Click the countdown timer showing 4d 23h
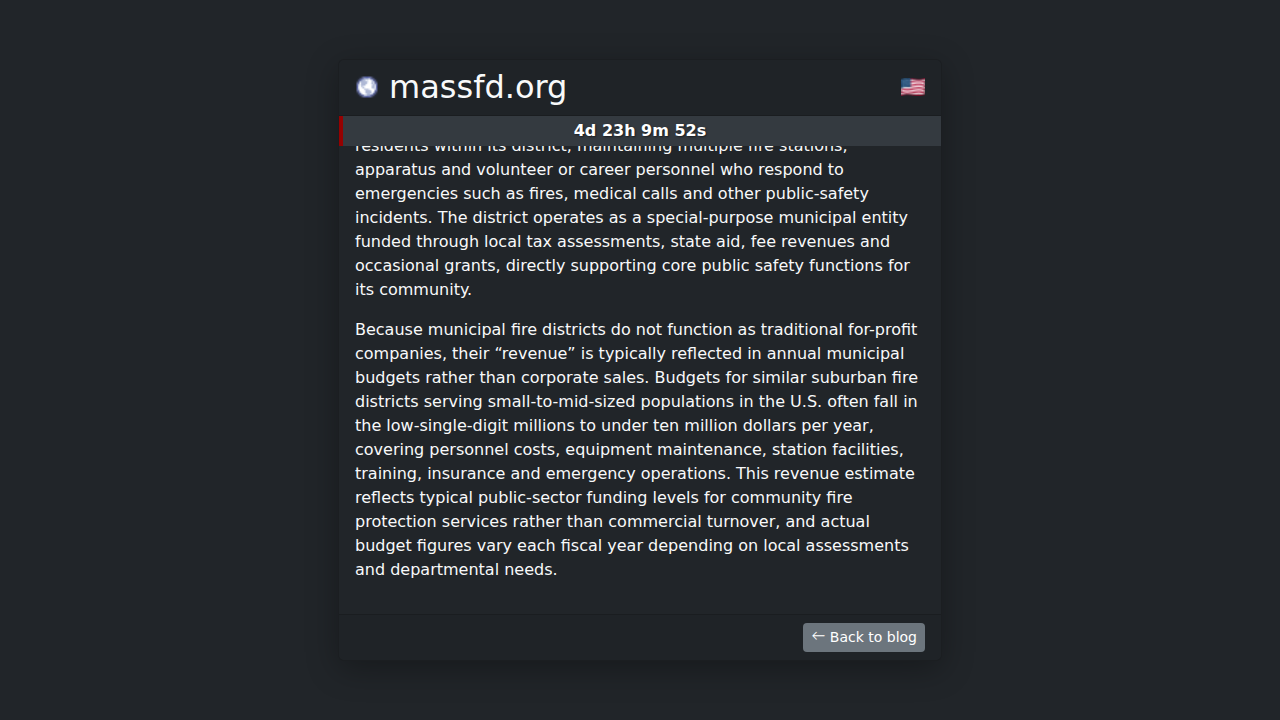 coord(640,131)
